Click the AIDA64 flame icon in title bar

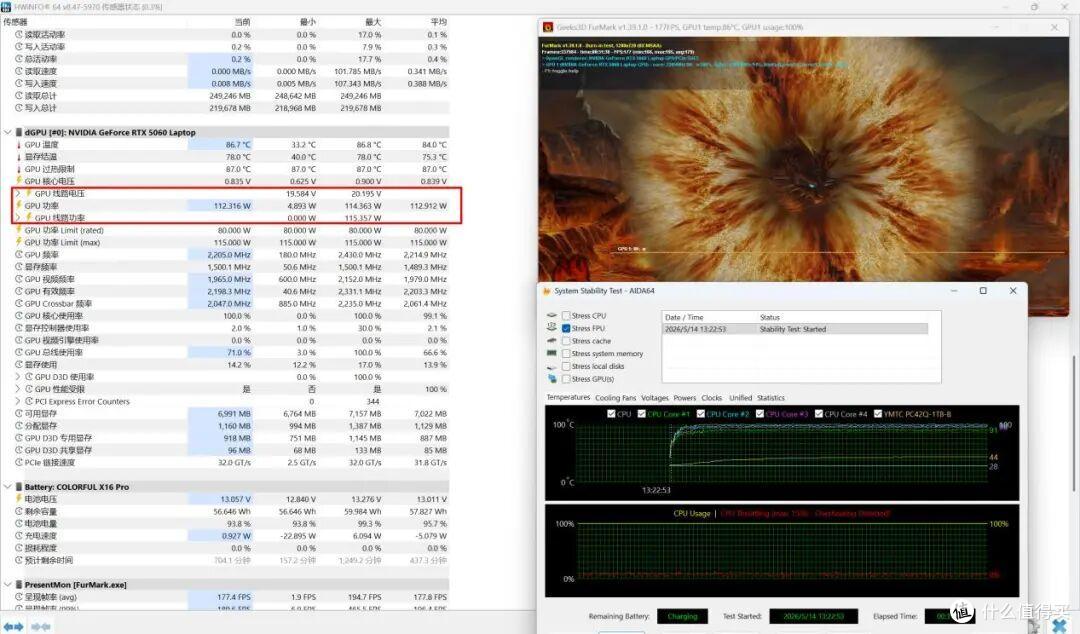(548, 291)
